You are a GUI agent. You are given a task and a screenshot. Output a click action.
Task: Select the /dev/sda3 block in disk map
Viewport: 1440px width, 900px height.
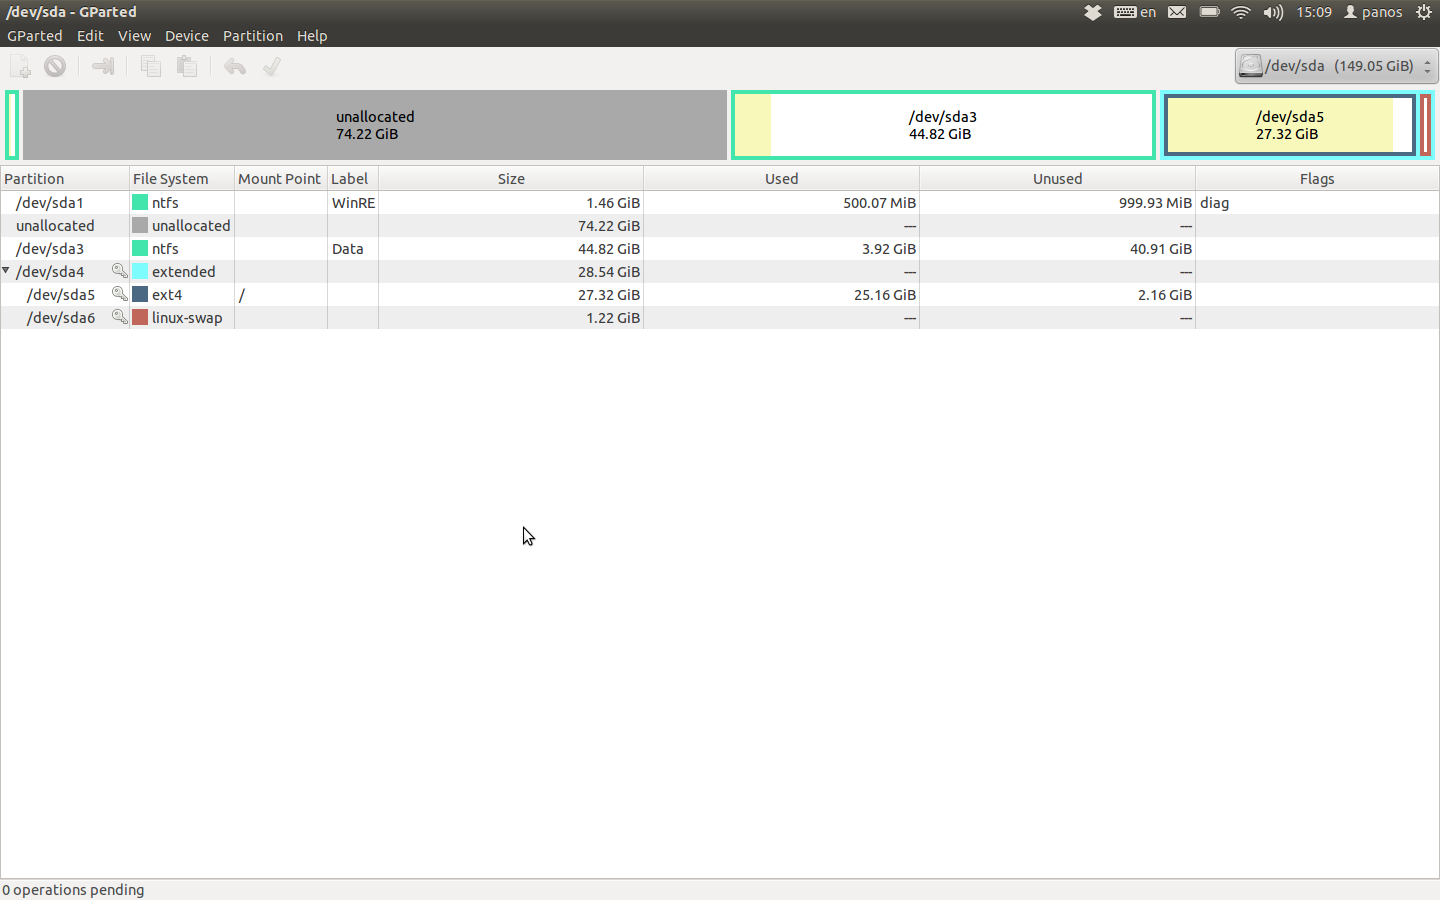tap(943, 125)
